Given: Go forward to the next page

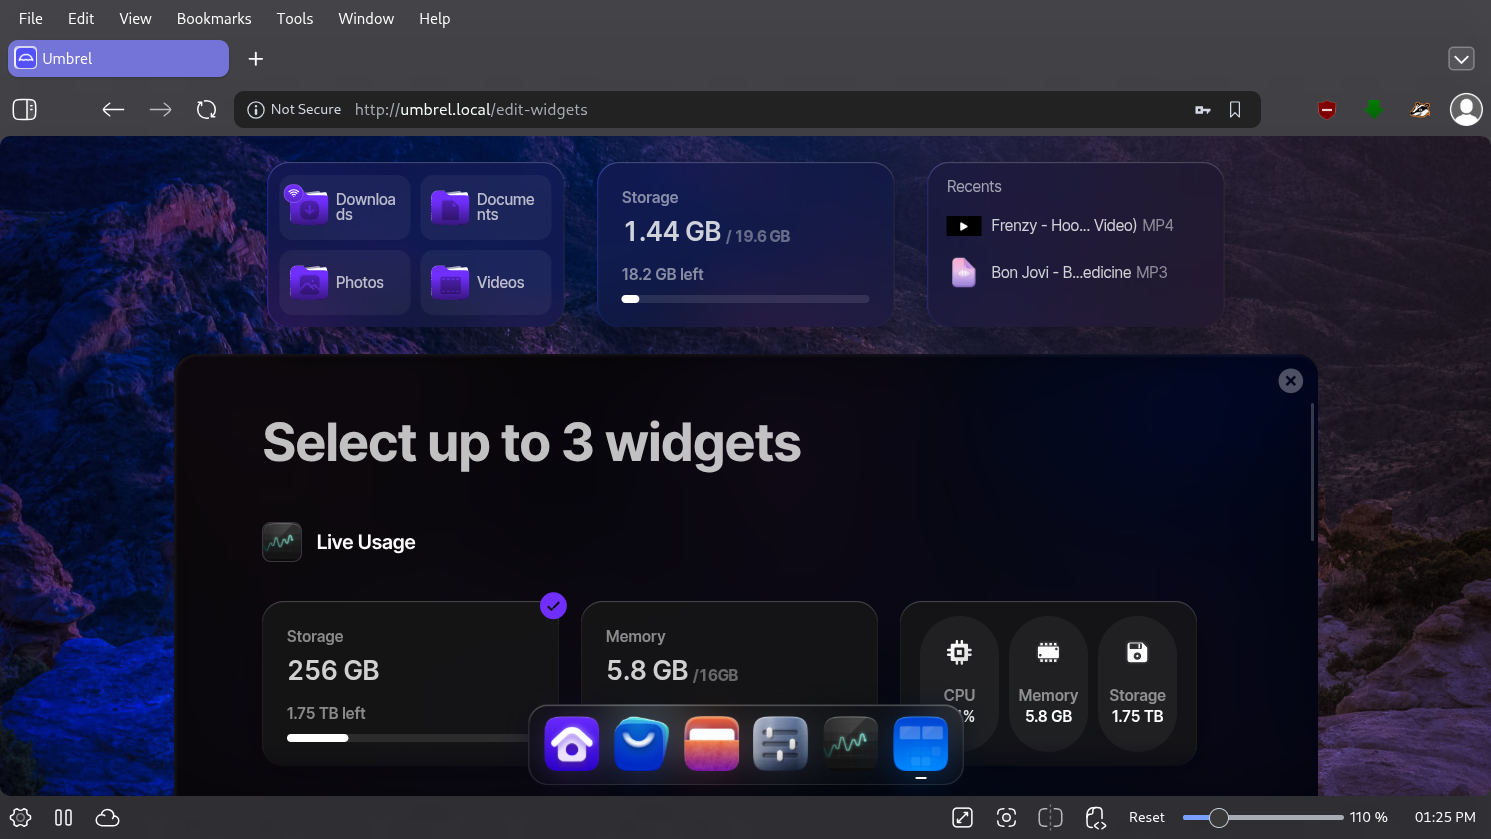Looking at the screenshot, I should [x=160, y=109].
